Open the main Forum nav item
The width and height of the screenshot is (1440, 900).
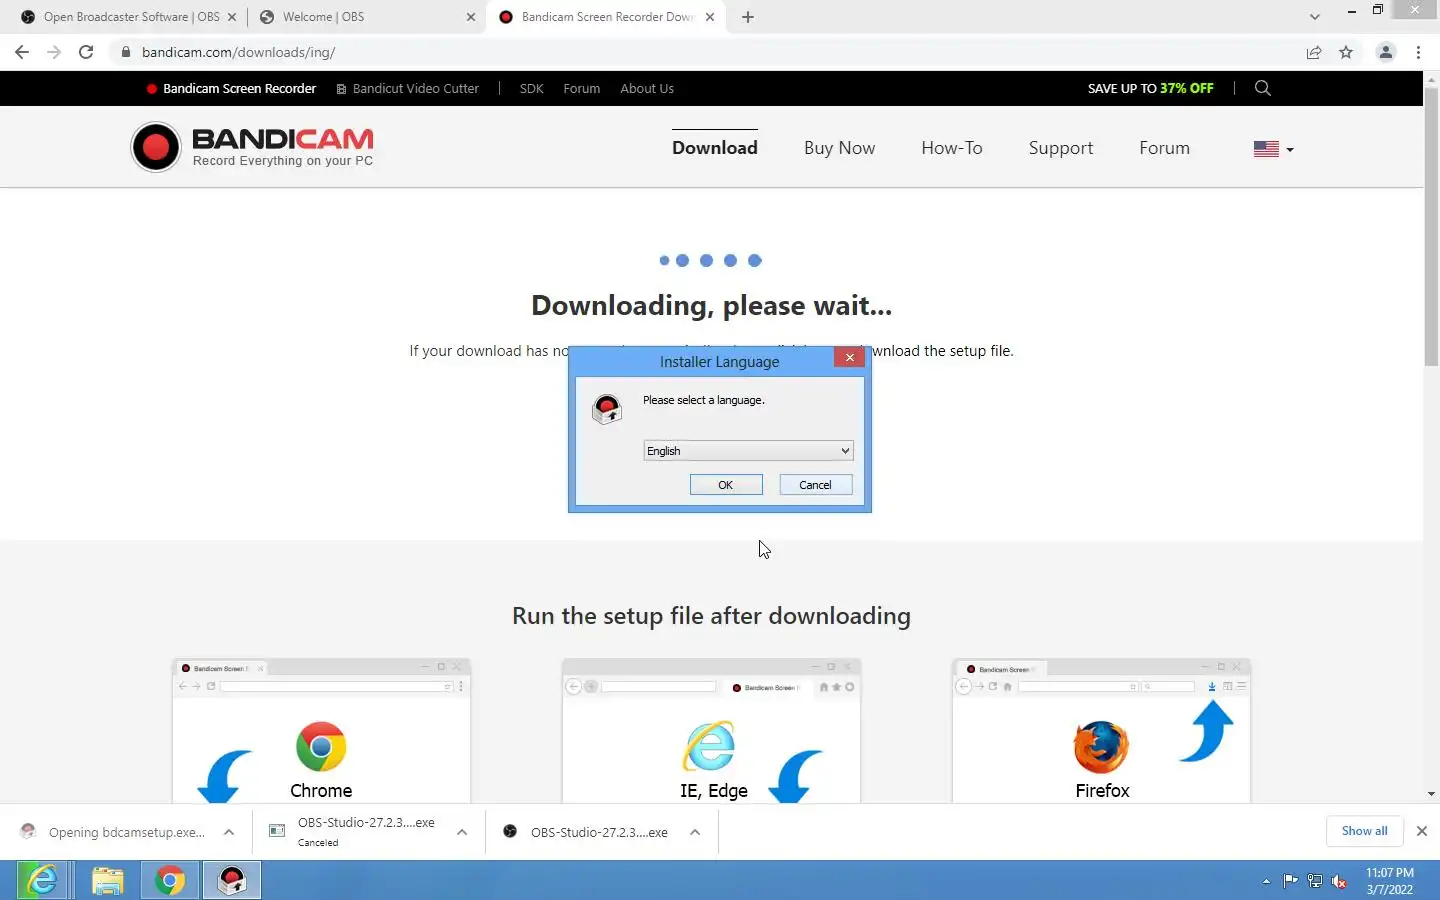1165,148
